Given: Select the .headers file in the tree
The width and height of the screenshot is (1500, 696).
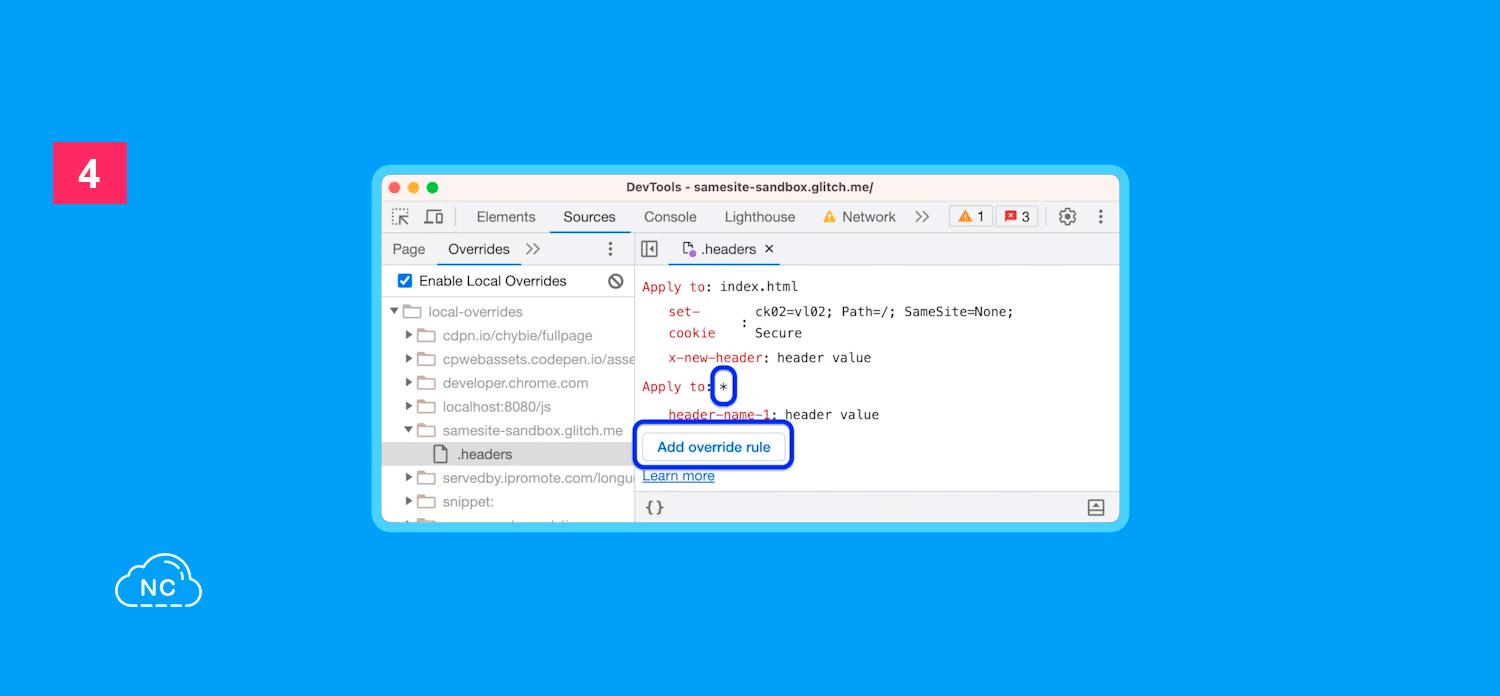Looking at the screenshot, I should point(484,454).
